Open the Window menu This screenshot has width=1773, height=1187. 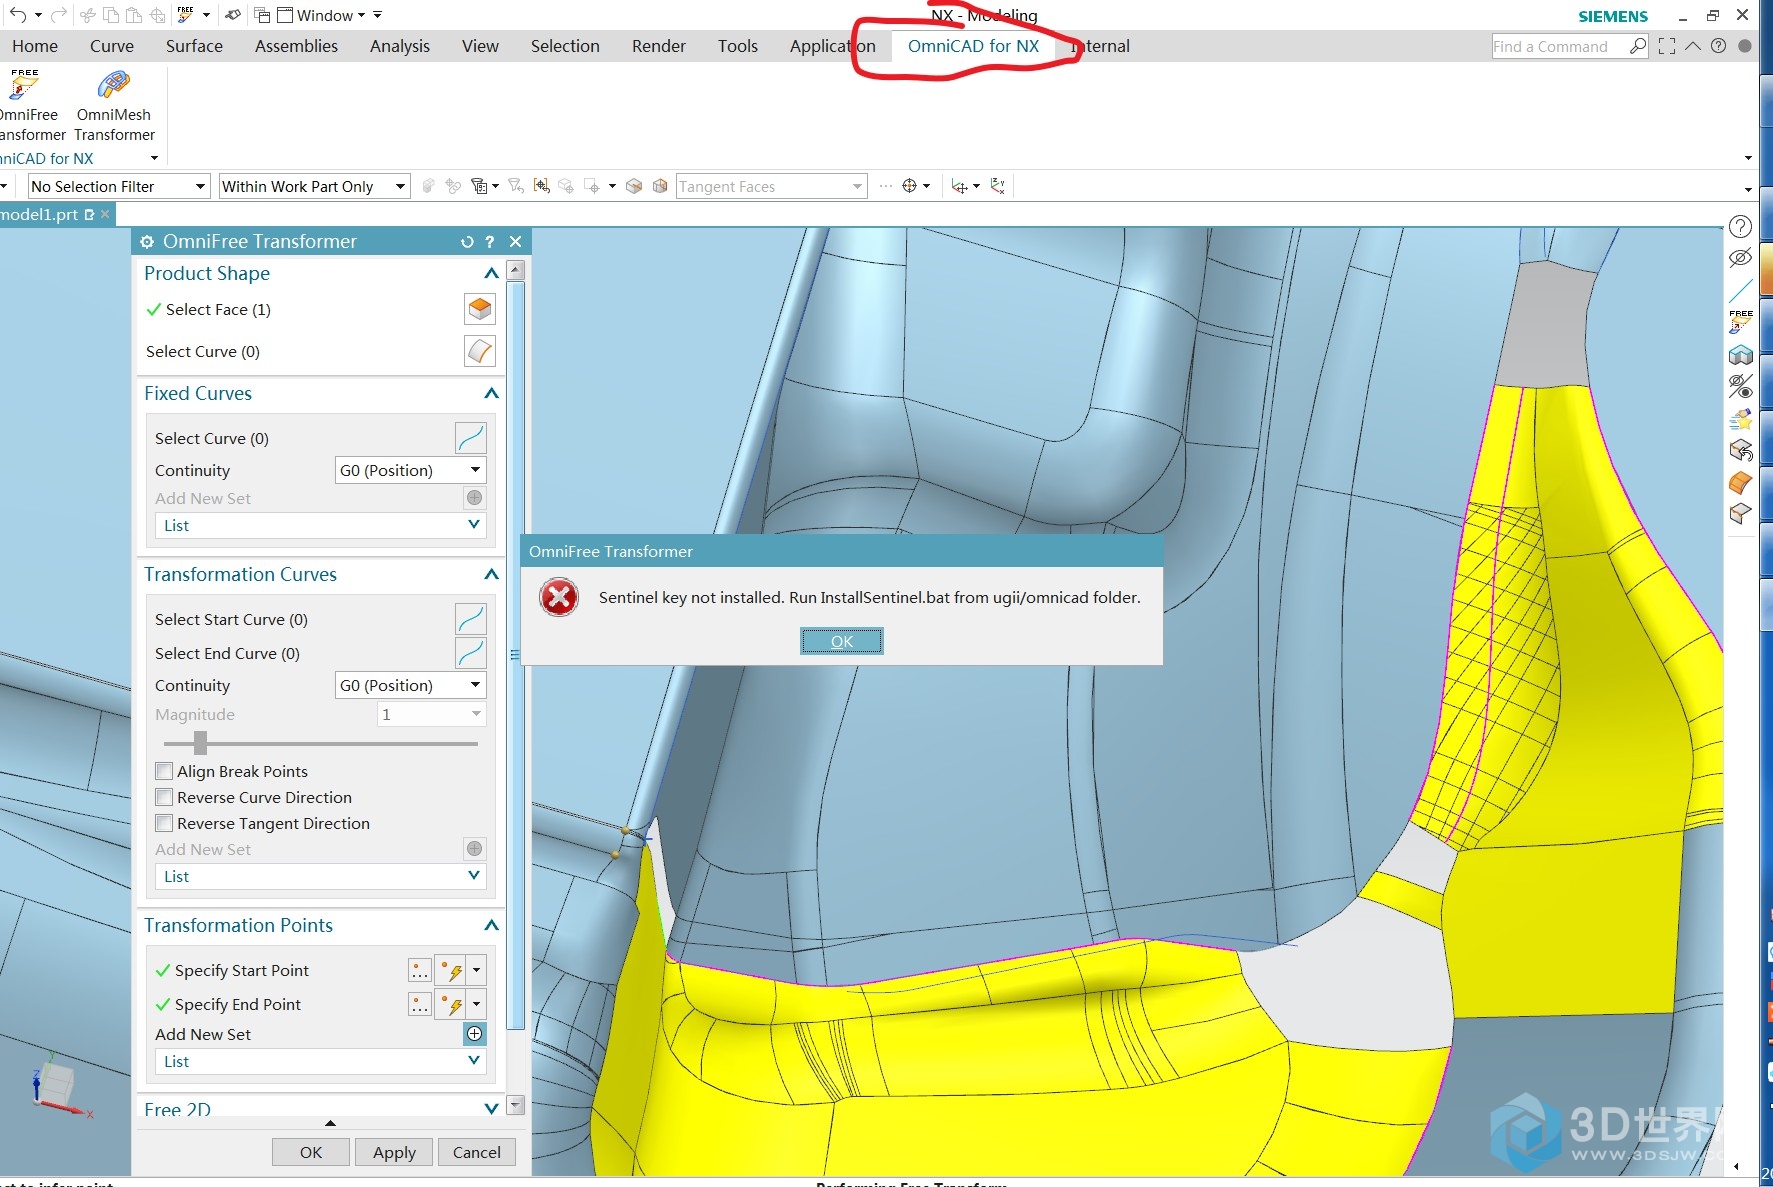(x=325, y=15)
